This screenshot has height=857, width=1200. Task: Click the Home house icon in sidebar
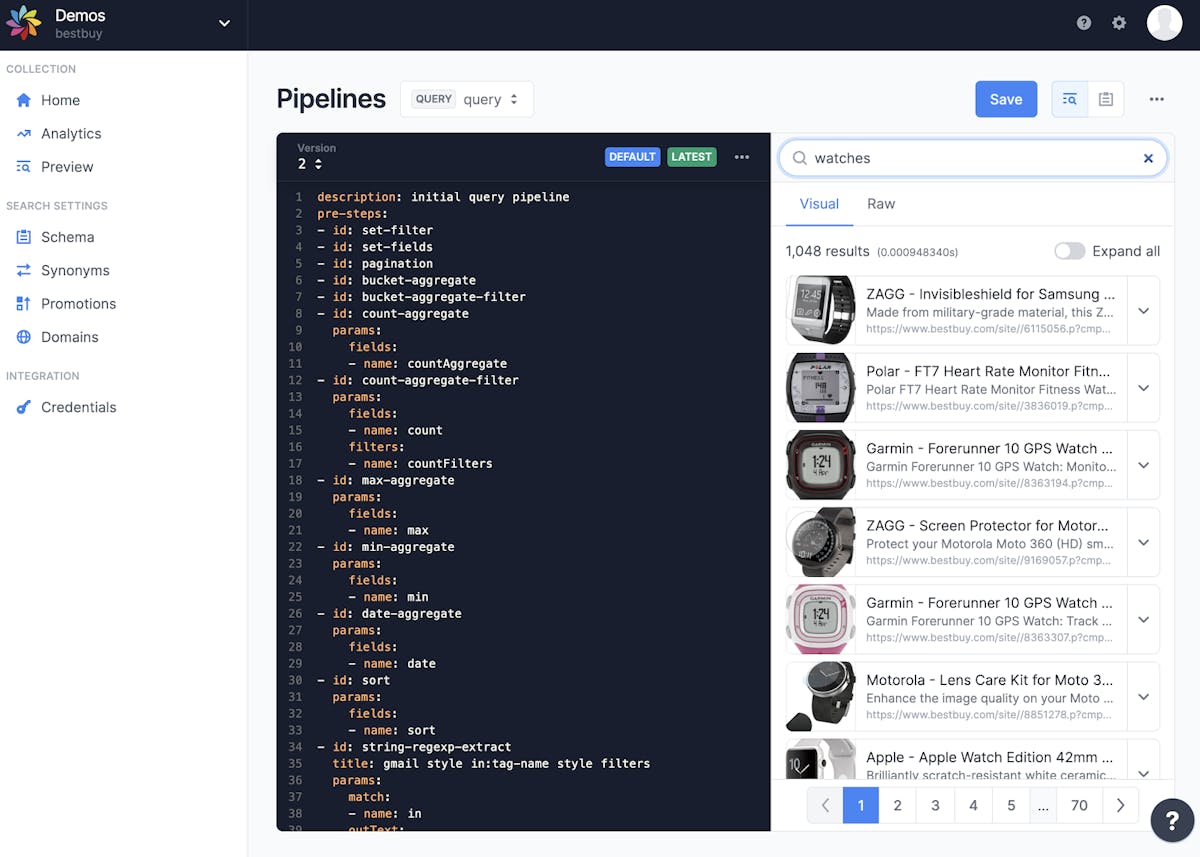pyautogui.click(x=24, y=100)
